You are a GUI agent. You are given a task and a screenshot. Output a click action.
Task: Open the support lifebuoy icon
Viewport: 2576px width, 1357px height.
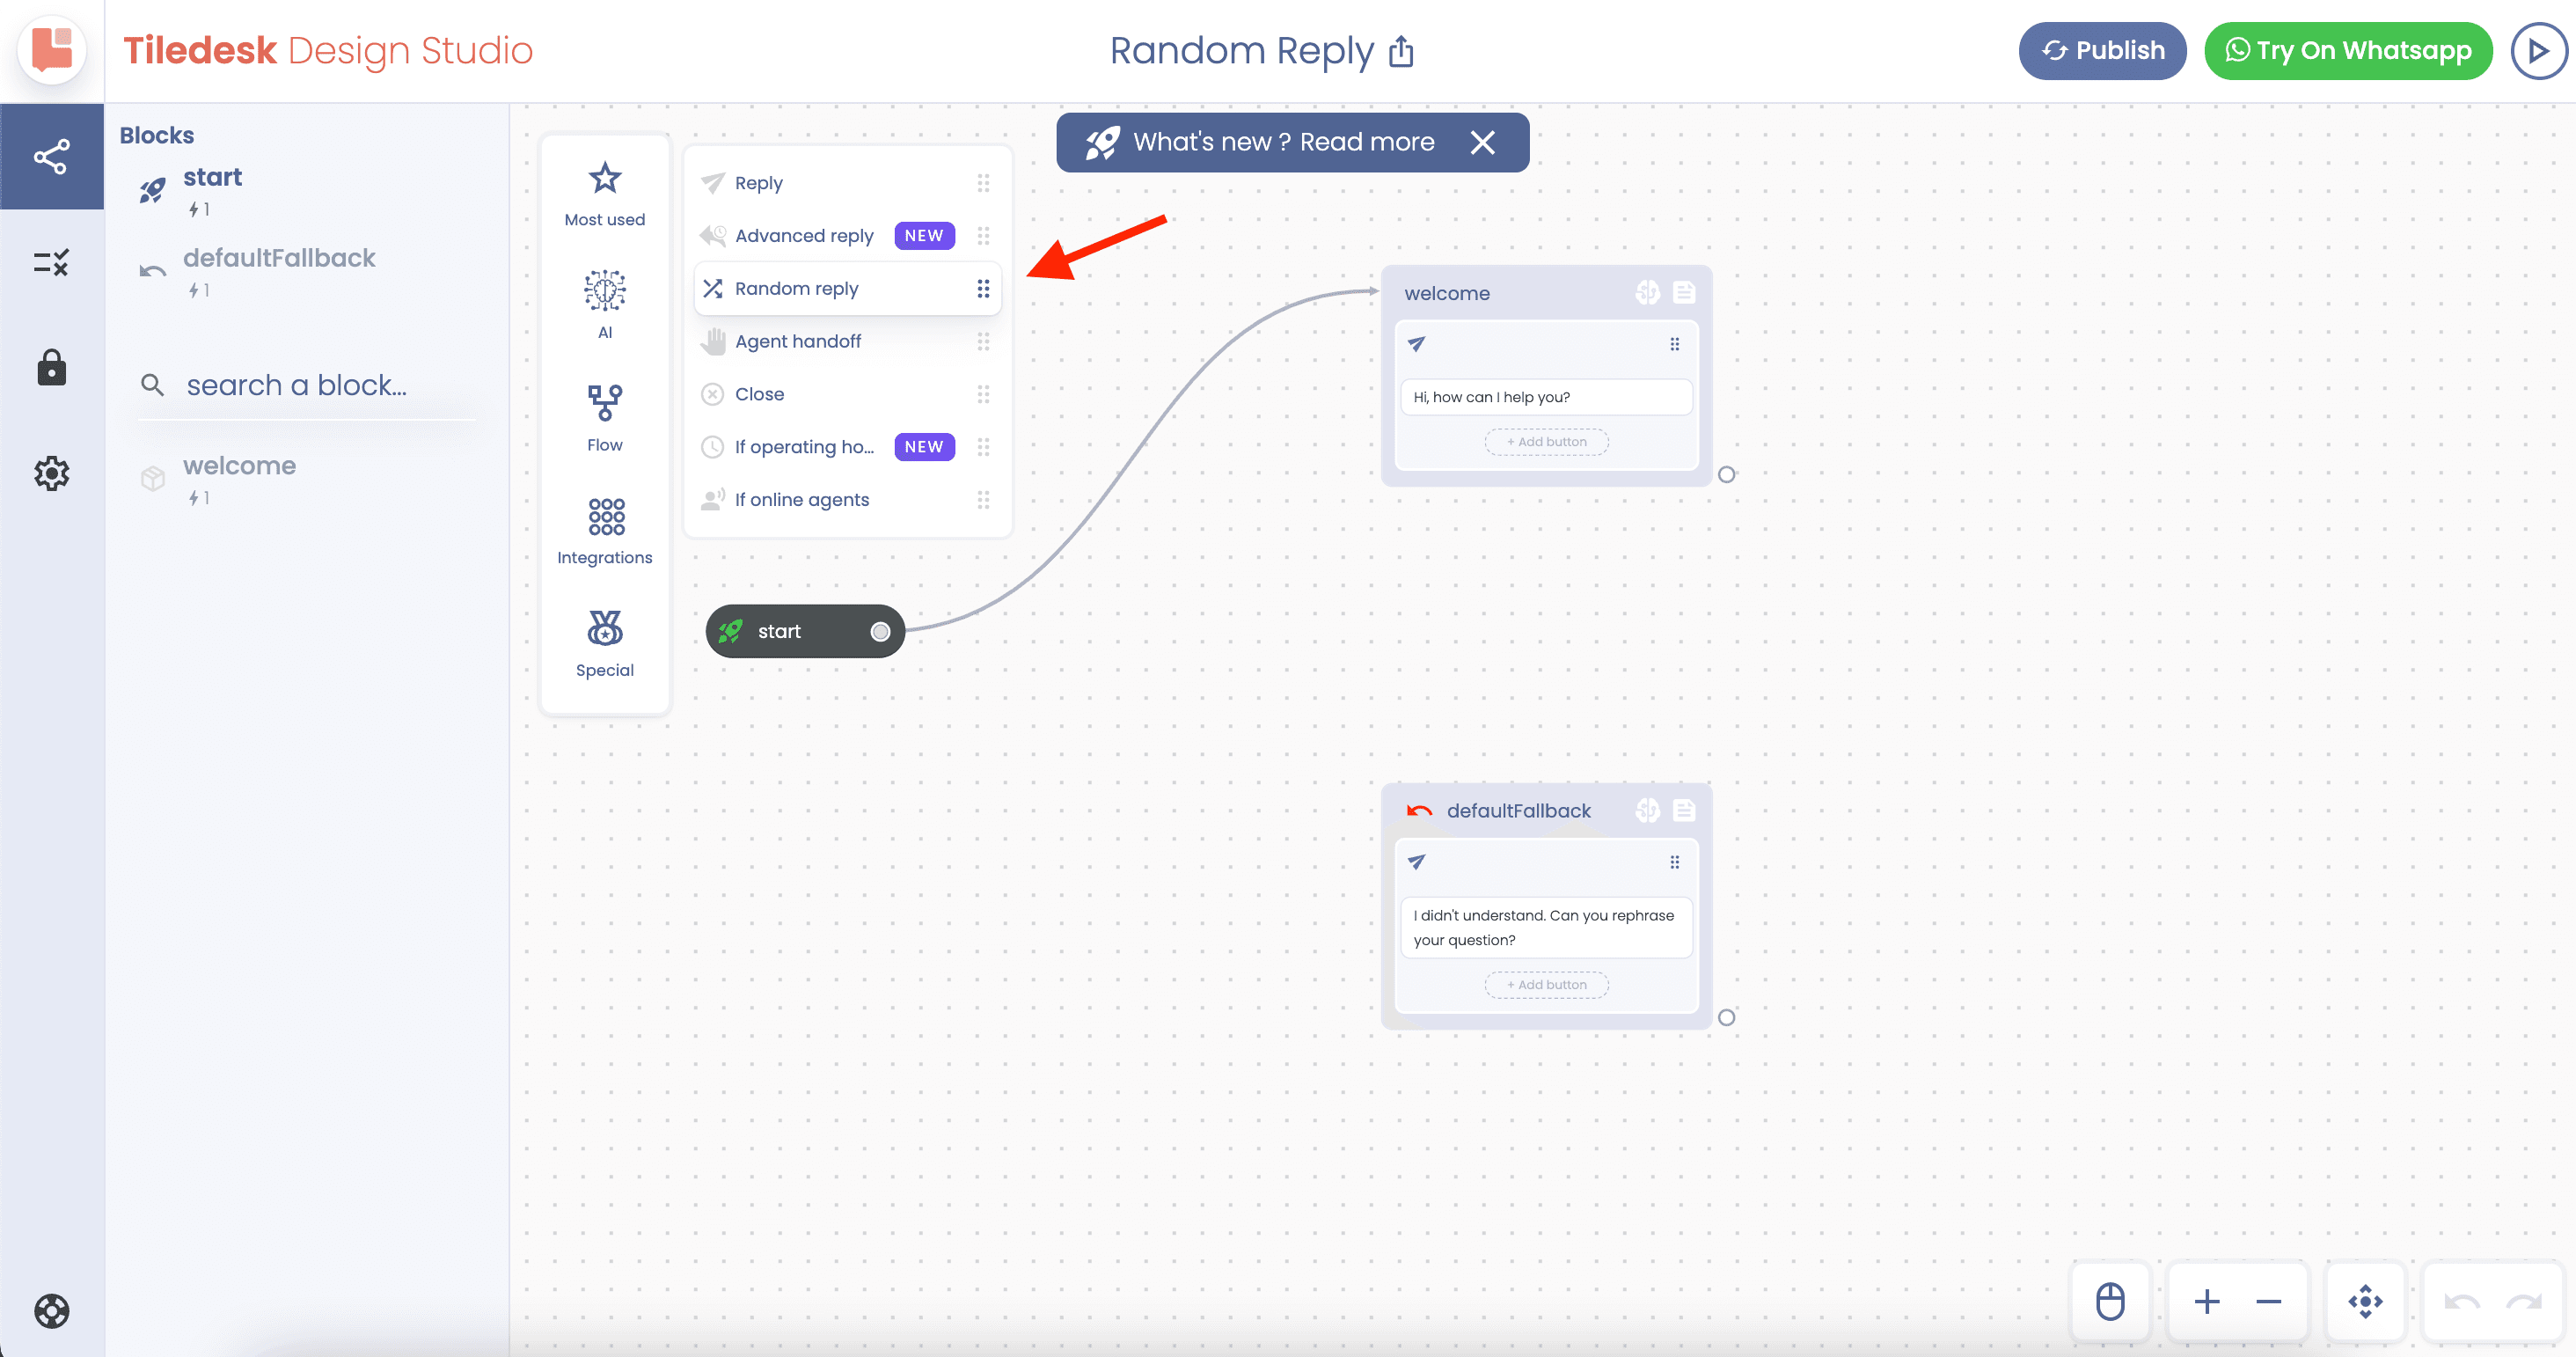52,1310
